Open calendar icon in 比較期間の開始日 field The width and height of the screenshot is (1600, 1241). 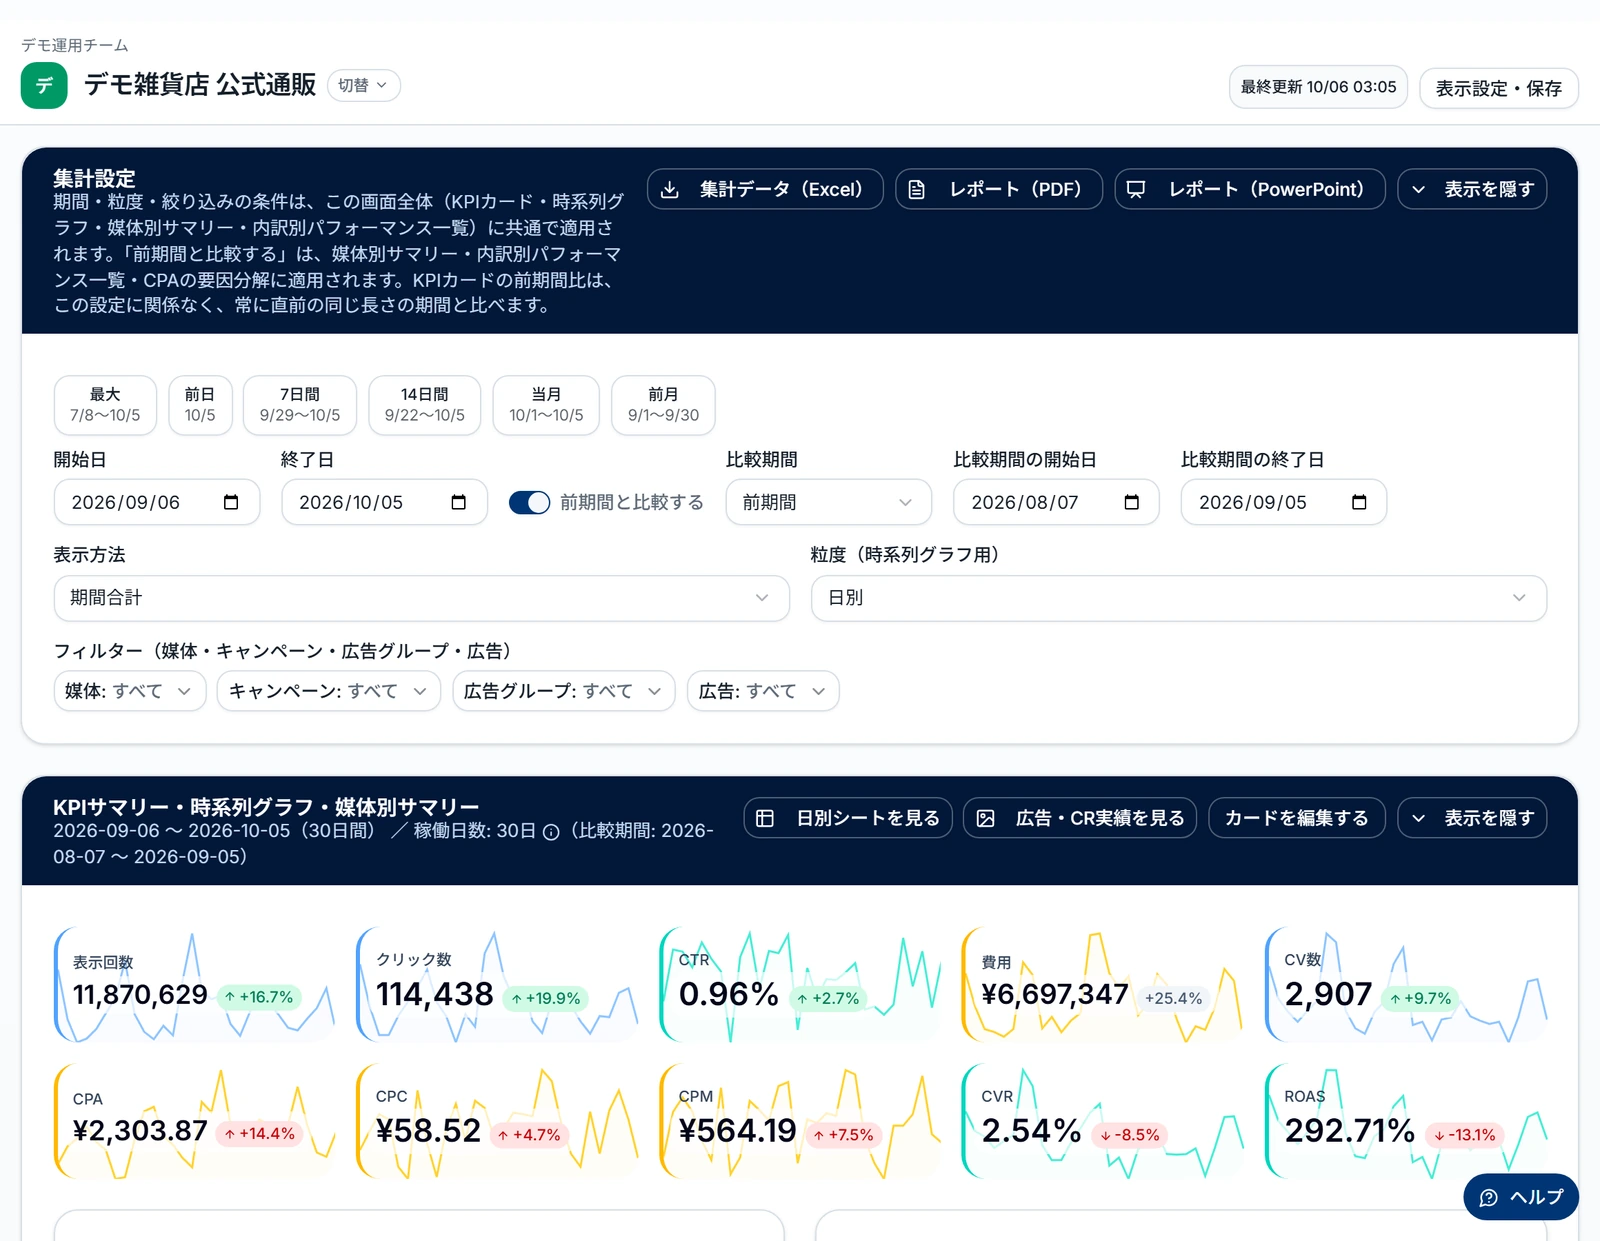click(x=1132, y=502)
